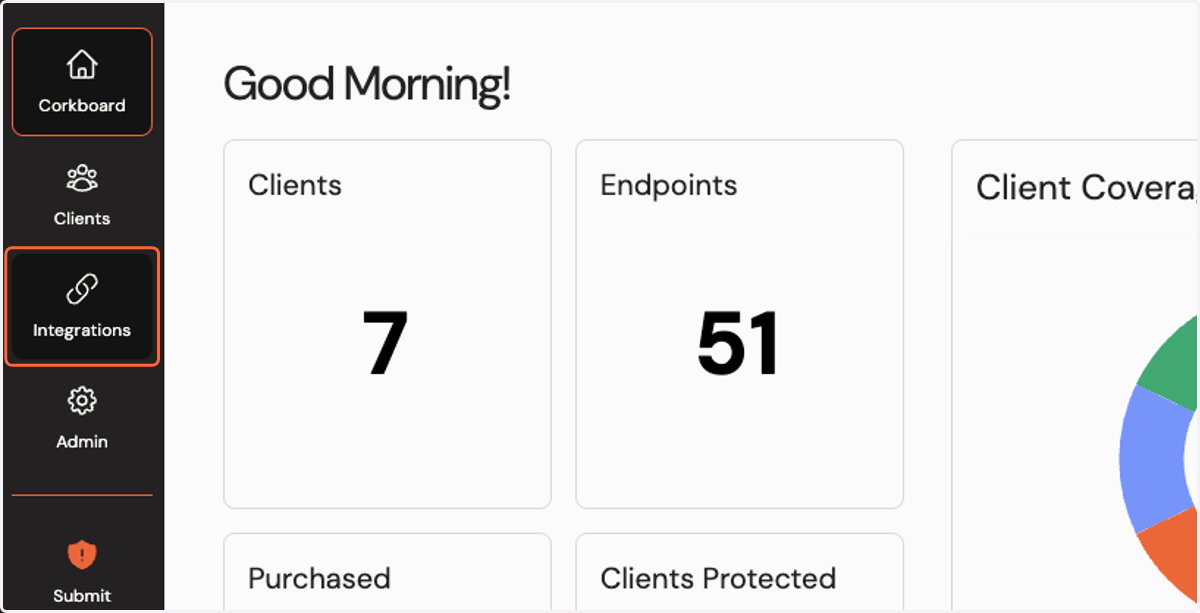Open the Corkboard home icon
Viewport: 1200px width, 613px height.
coord(82,65)
